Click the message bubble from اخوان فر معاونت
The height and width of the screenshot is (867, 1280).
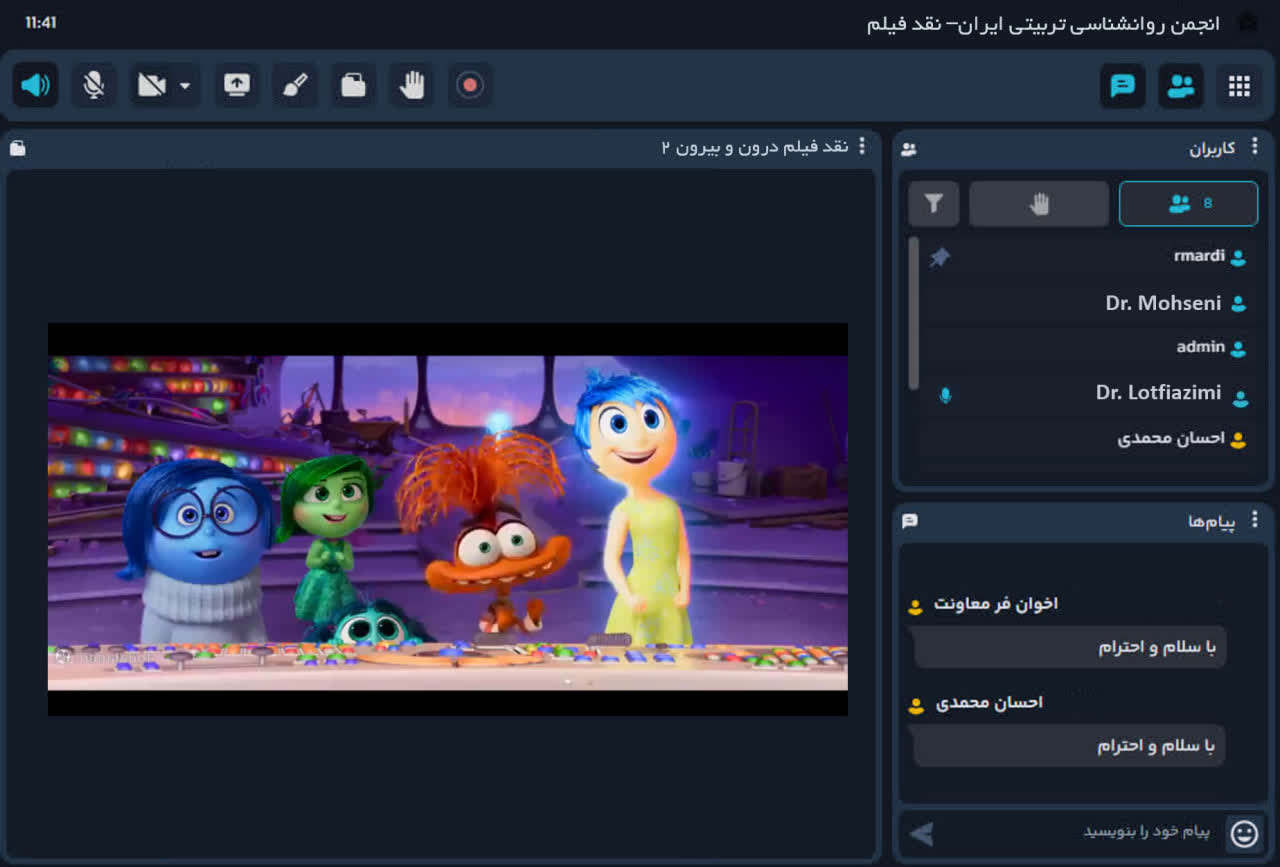(1070, 647)
